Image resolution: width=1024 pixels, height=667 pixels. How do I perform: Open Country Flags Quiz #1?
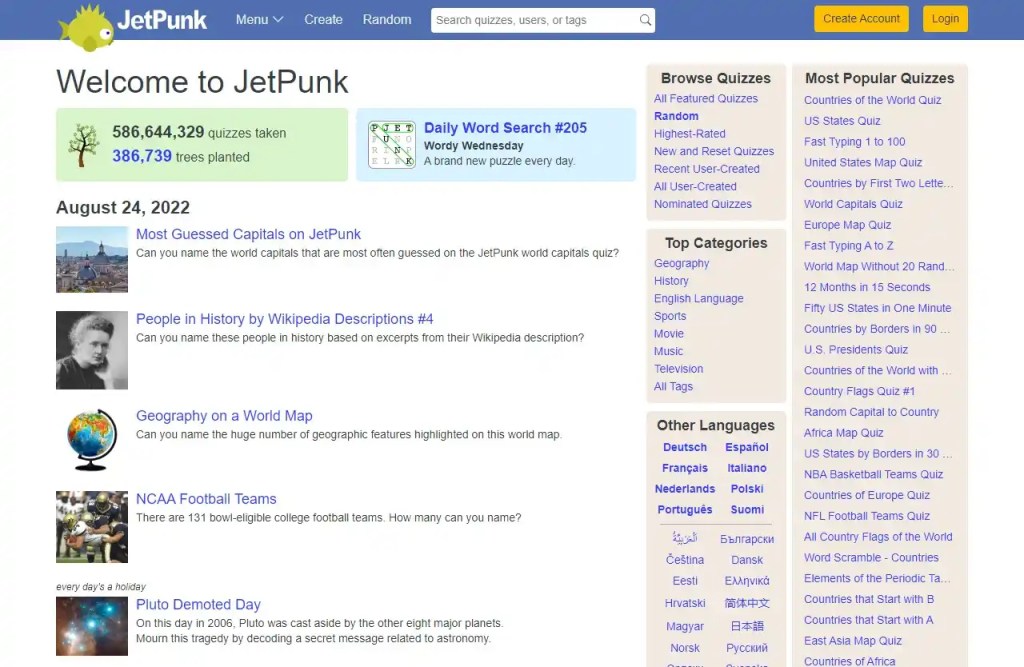pos(859,391)
